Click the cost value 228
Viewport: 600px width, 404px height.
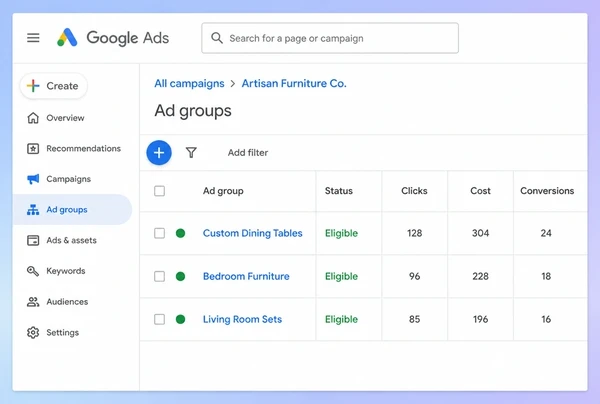tap(480, 276)
